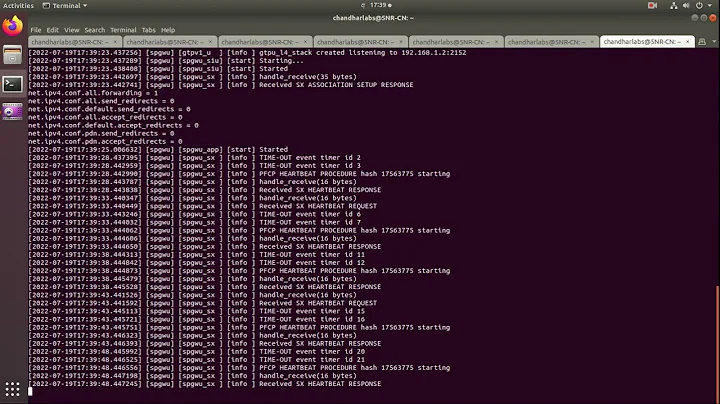The height and width of the screenshot is (404, 720).
Task: Open Firefox from the dock
Action: pyautogui.click(x=12, y=26)
